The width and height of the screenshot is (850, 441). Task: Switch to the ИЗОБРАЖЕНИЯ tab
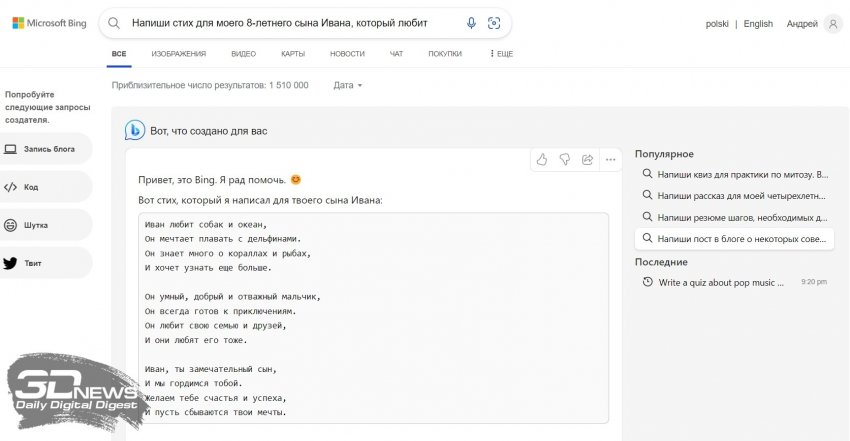(x=180, y=54)
